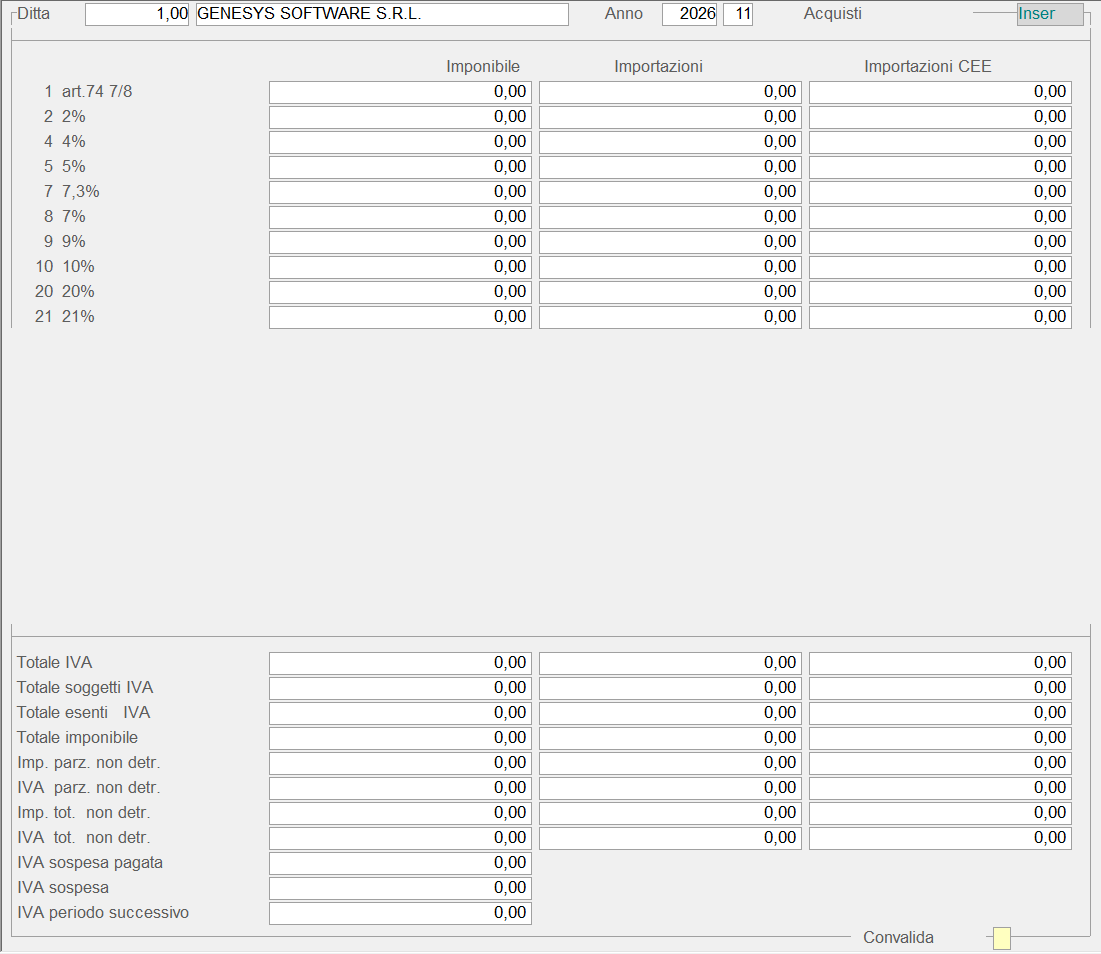
Task: Select Importazioni field for 7,3% row
Action: (670, 192)
